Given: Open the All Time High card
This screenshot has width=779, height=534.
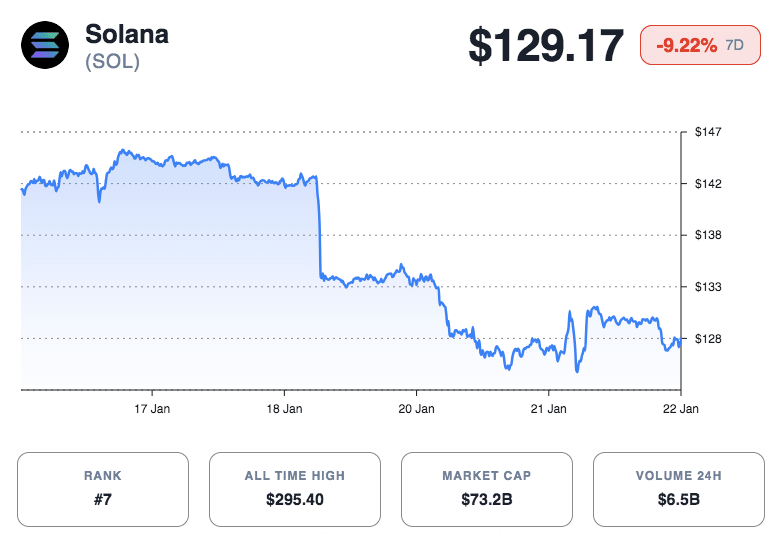Looking at the screenshot, I should (295, 489).
